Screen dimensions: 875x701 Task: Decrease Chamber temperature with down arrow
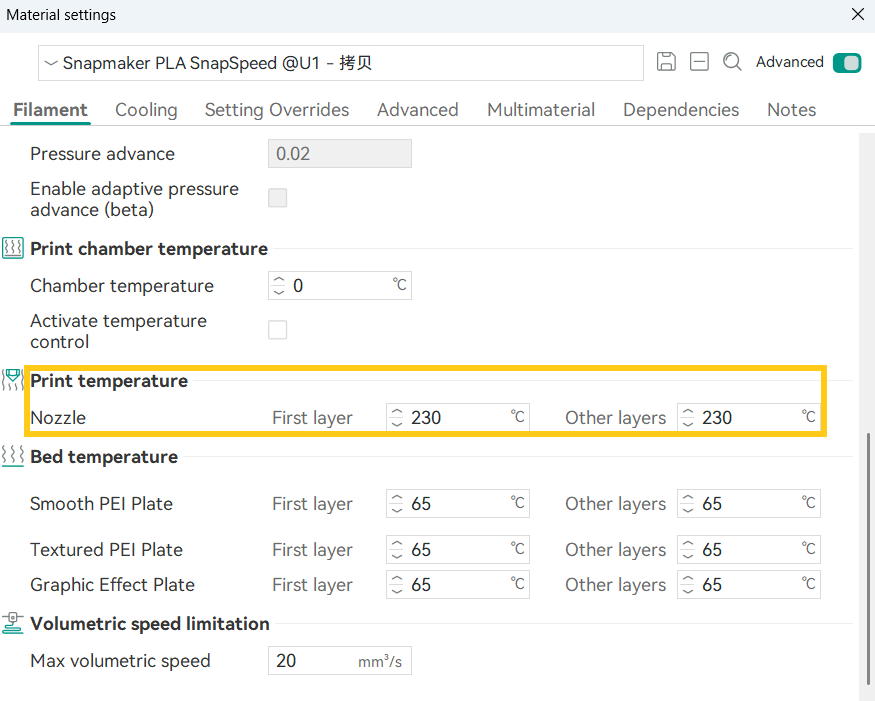279,291
